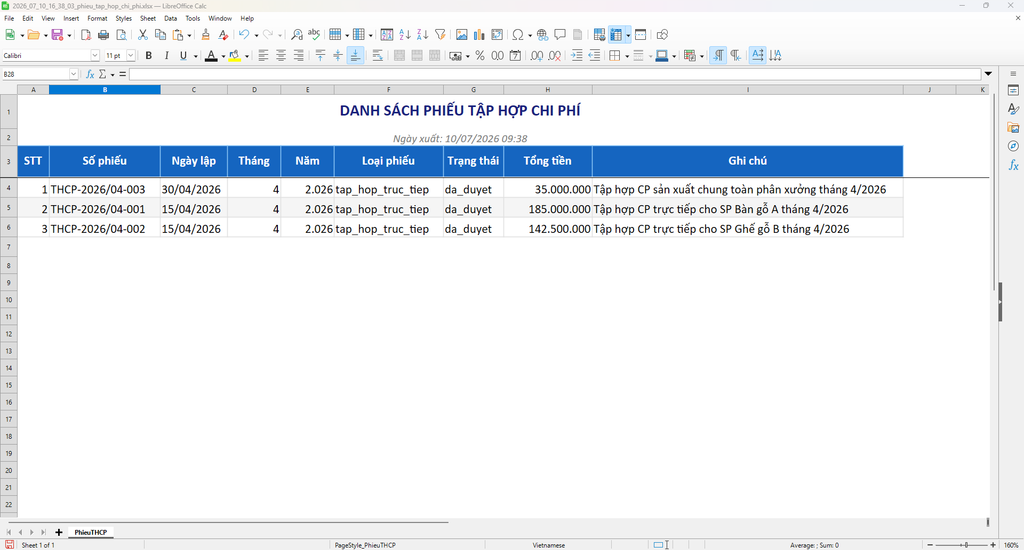This screenshot has width=1024, height=550.
Task: Insert a chart
Action: [x=479, y=35]
